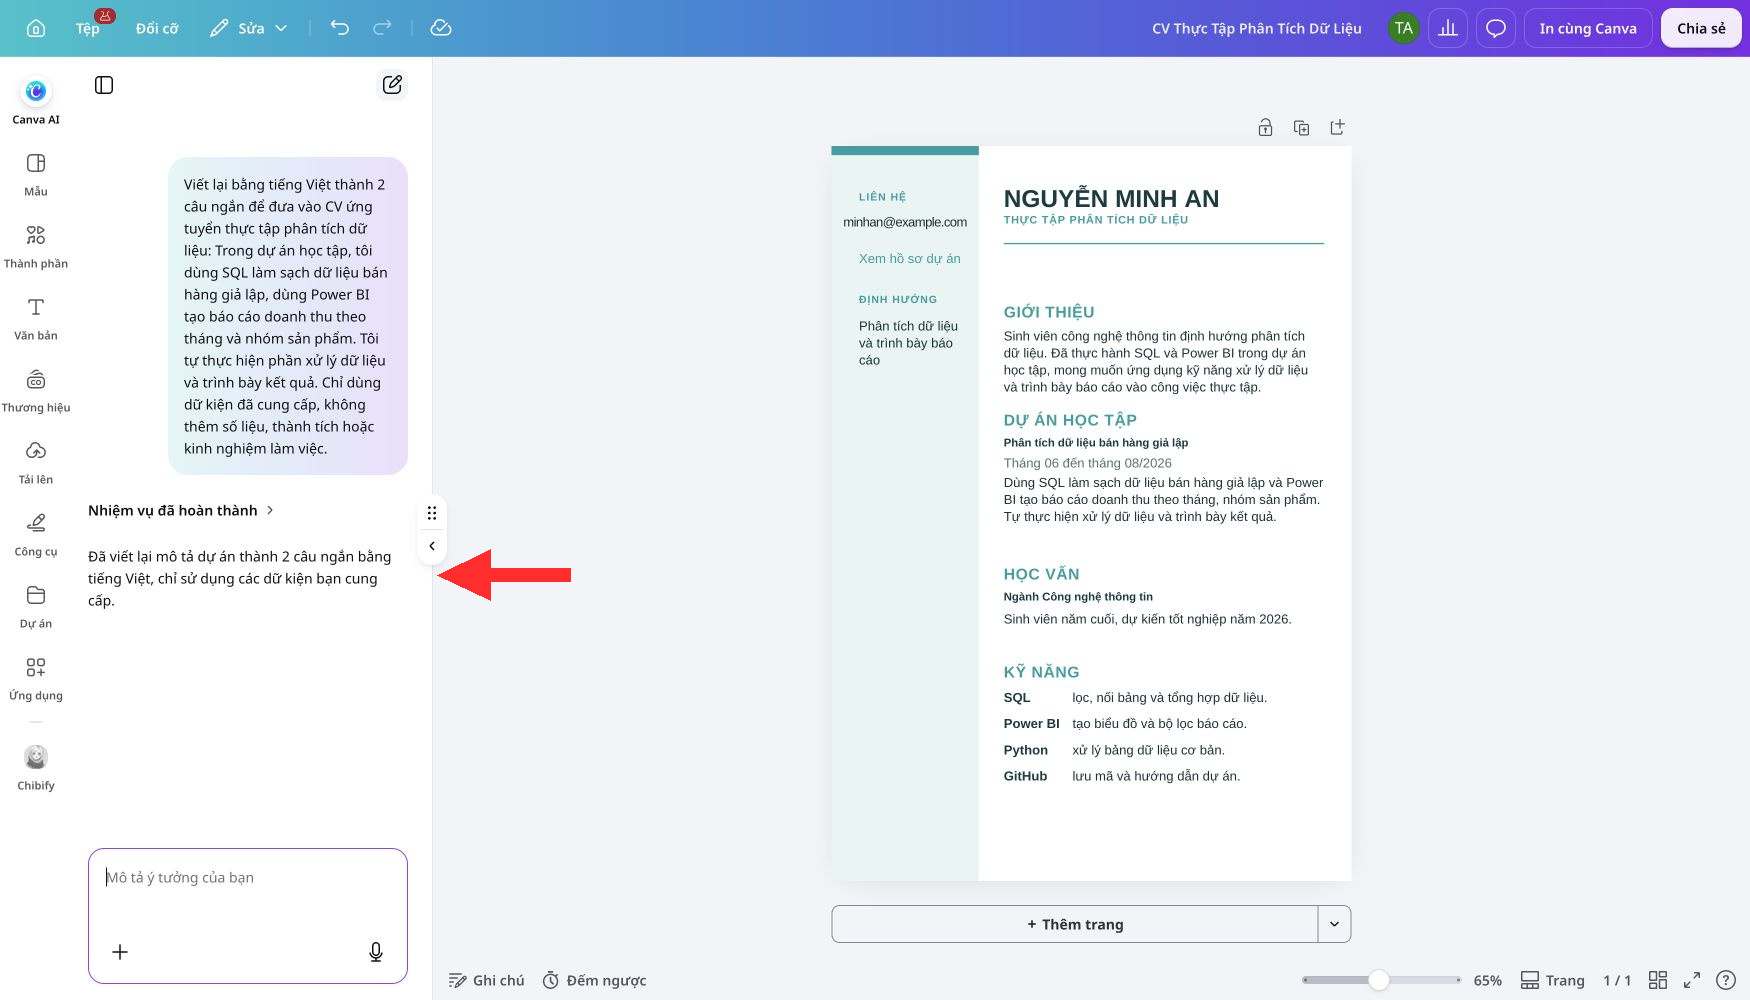The width and height of the screenshot is (1750, 1000).
Task: Undo the last action
Action: (x=340, y=28)
